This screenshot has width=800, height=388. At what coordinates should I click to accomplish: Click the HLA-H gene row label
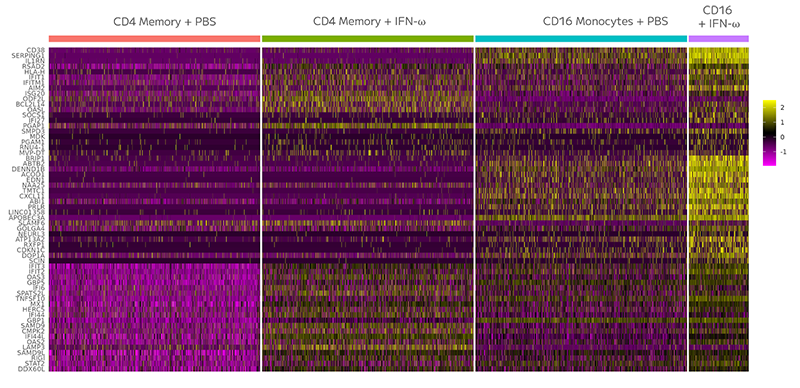click(36, 71)
